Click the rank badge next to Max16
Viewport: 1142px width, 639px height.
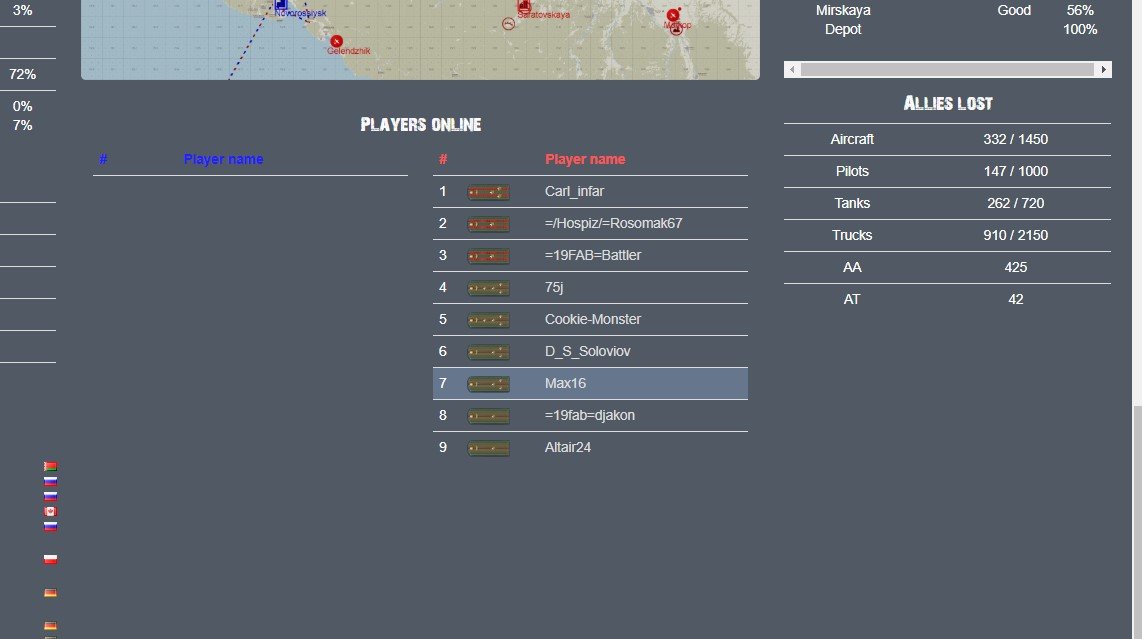pos(488,384)
